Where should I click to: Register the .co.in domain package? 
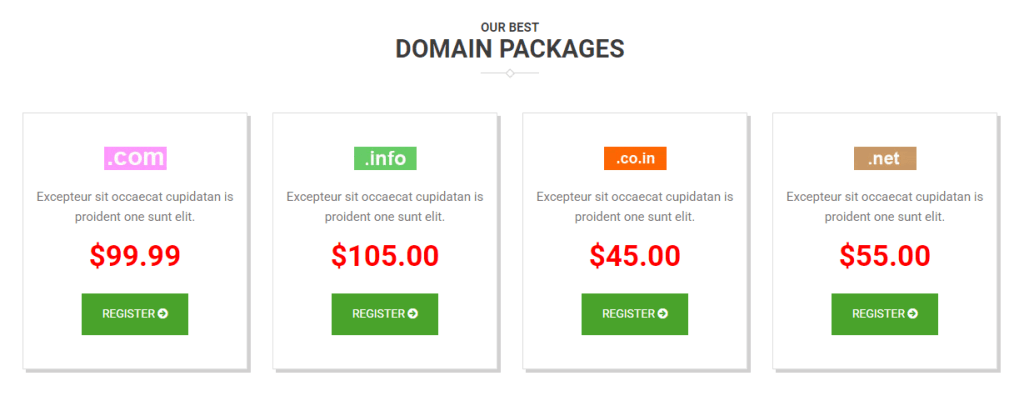pyautogui.click(x=635, y=314)
